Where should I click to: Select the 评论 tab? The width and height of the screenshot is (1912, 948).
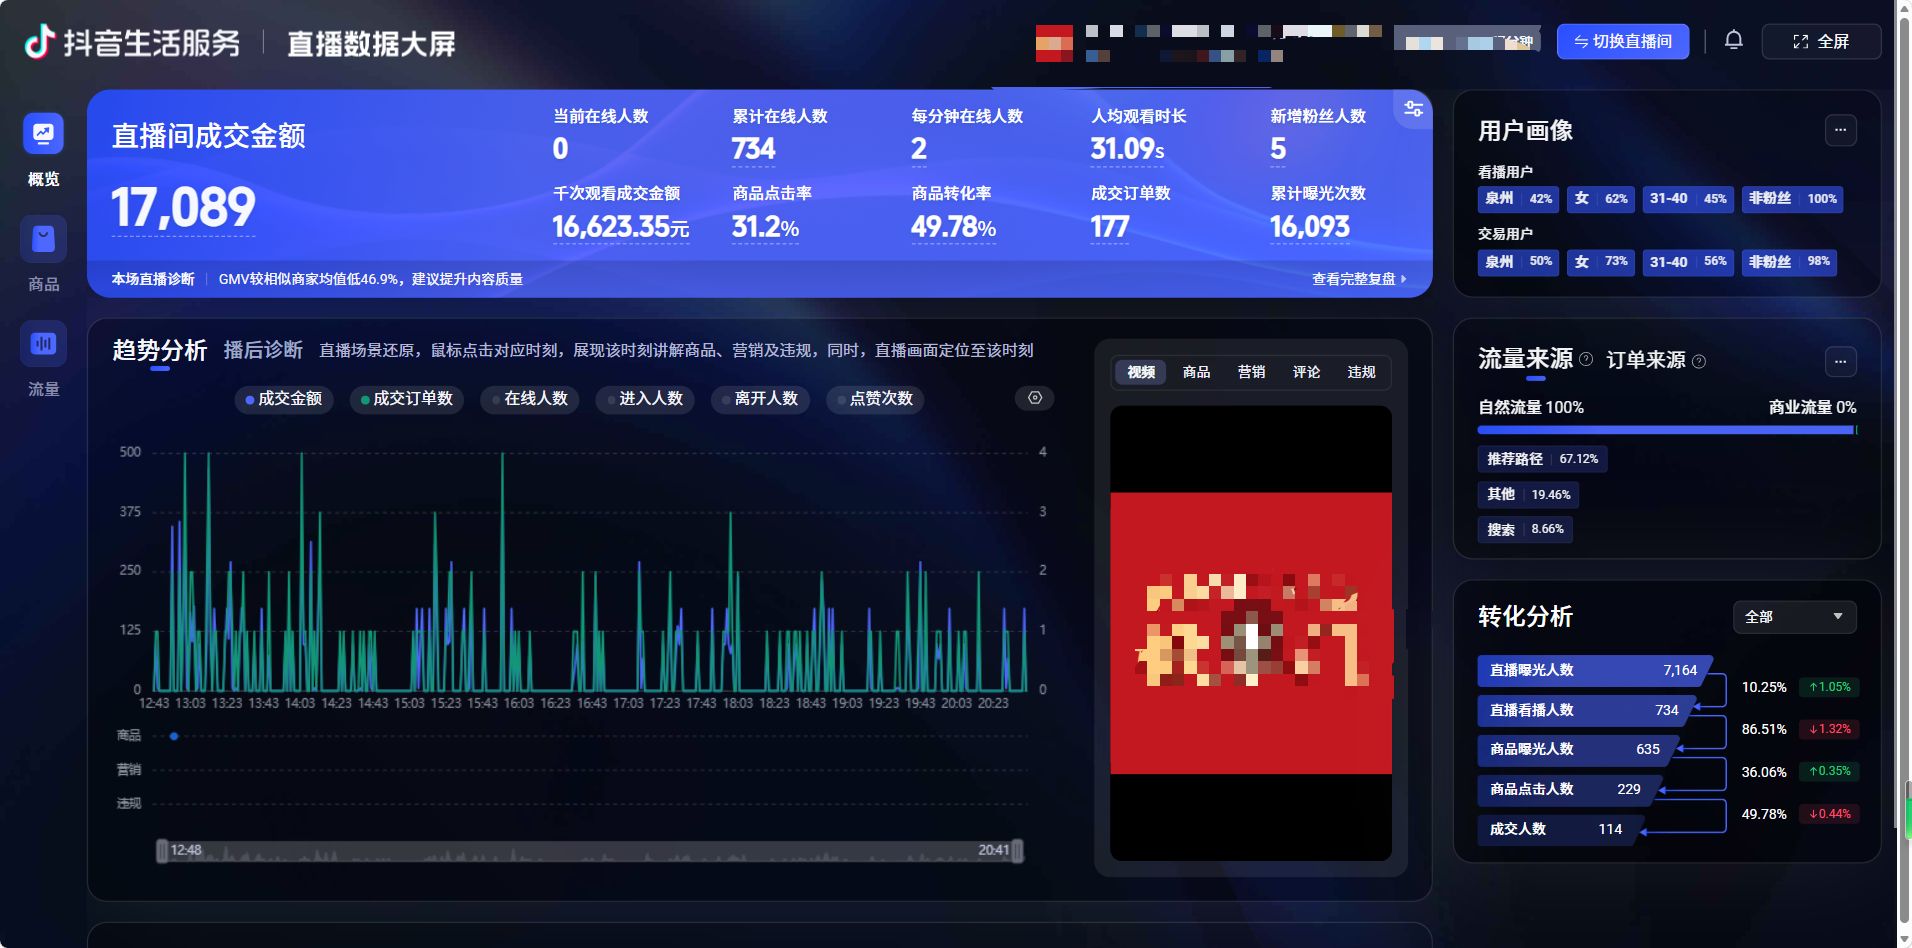coord(1306,372)
